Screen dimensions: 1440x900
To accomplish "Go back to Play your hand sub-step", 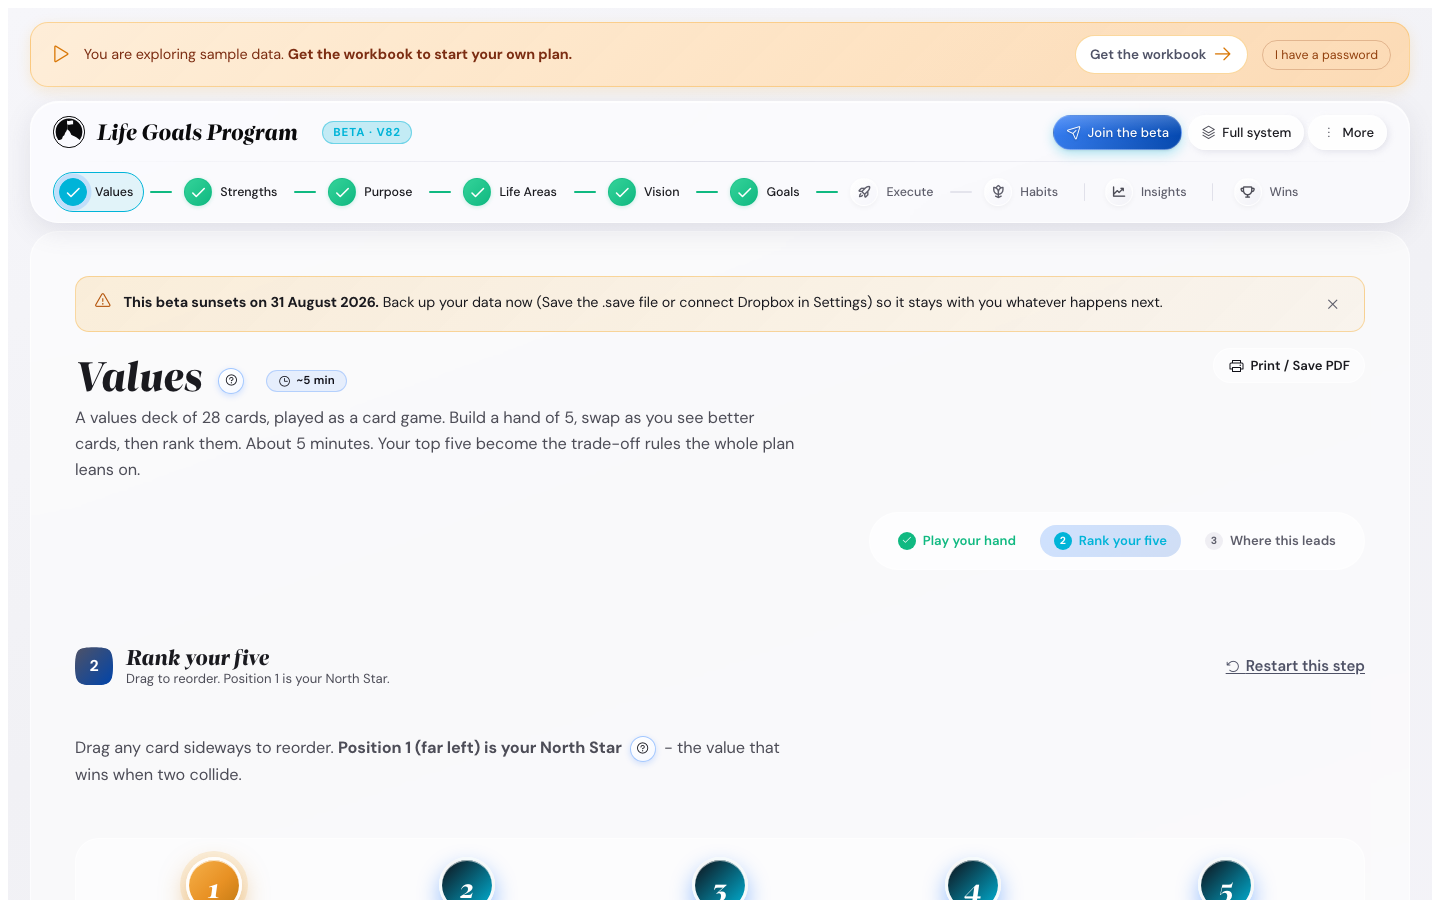I will 957,541.
